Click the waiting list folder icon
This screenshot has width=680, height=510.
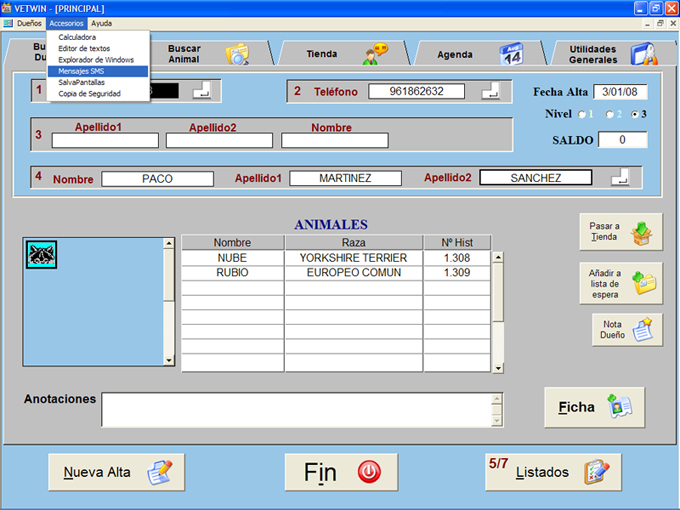click(x=644, y=283)
